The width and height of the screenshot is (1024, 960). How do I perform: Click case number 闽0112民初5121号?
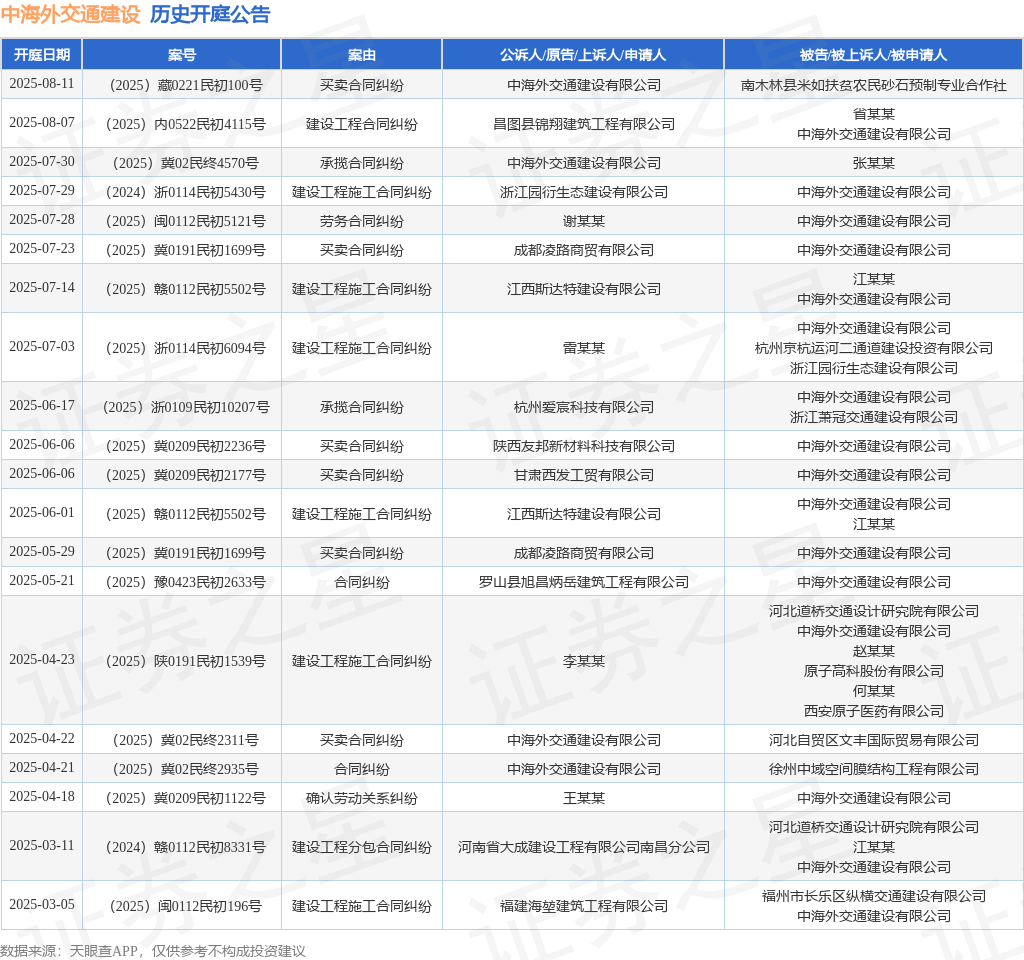pyautogui.click(x=186, y=221)
